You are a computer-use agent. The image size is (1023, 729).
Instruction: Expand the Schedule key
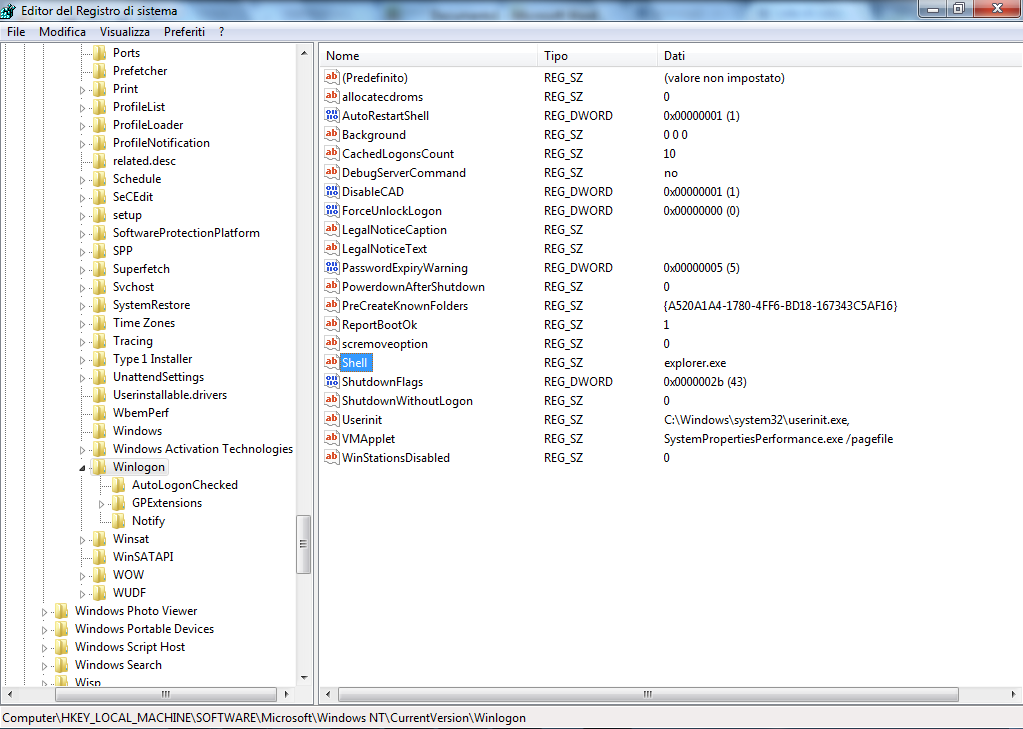tap(82, 179)
